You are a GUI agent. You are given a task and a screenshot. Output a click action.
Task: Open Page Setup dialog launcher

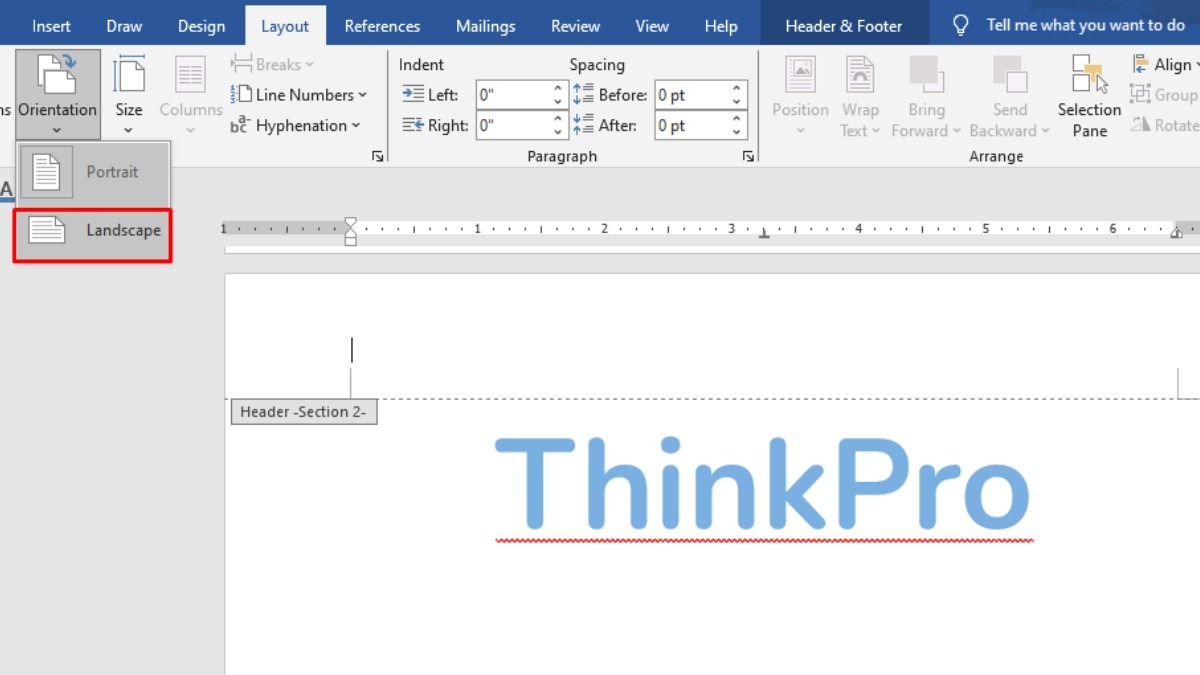[x=378, y=156]
